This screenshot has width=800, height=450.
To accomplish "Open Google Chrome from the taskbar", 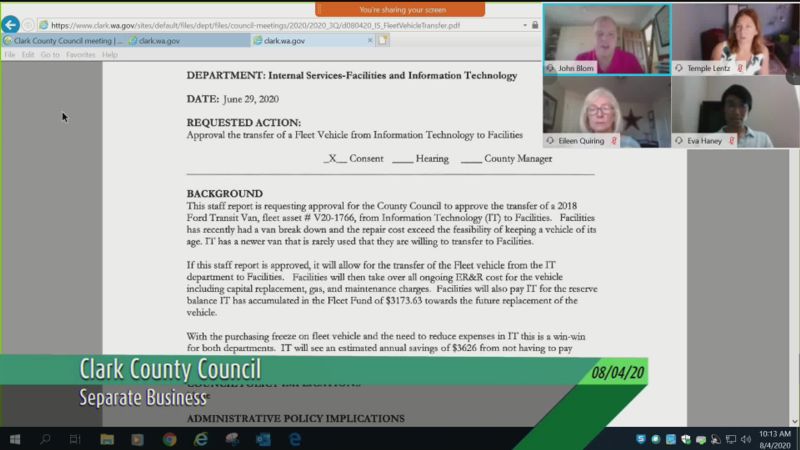I will [169, 439].
